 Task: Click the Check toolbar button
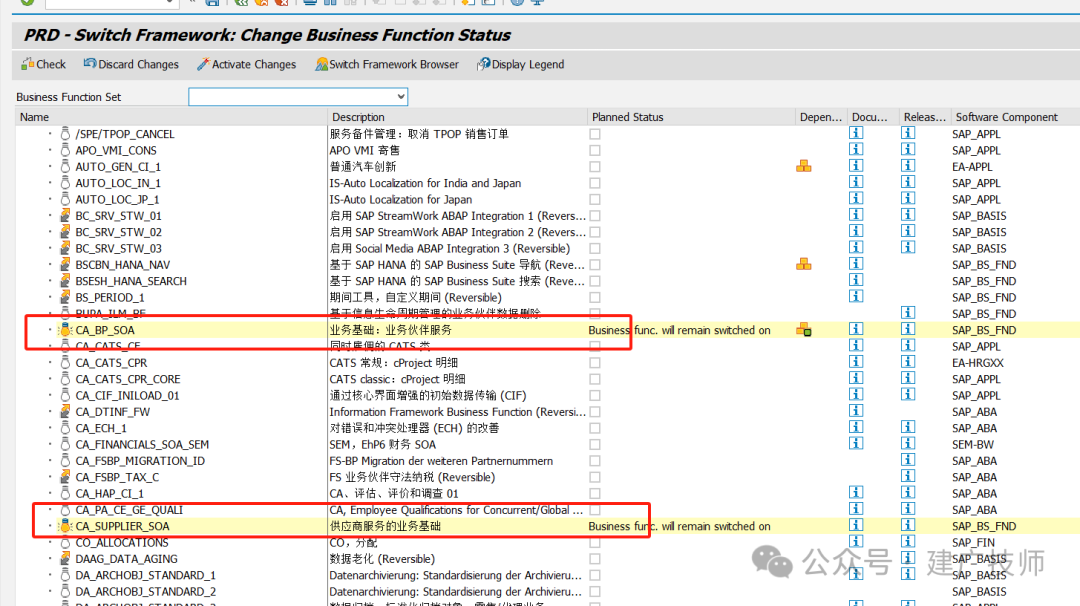pyautogui.click(x=43, y=64)
